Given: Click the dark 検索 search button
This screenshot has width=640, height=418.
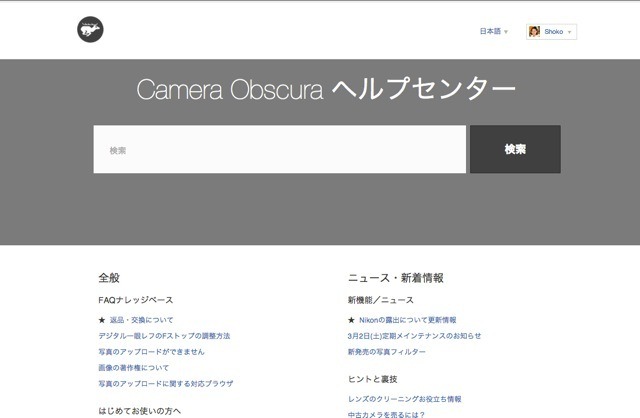Looking at the screenshot, I should [515, 149].
